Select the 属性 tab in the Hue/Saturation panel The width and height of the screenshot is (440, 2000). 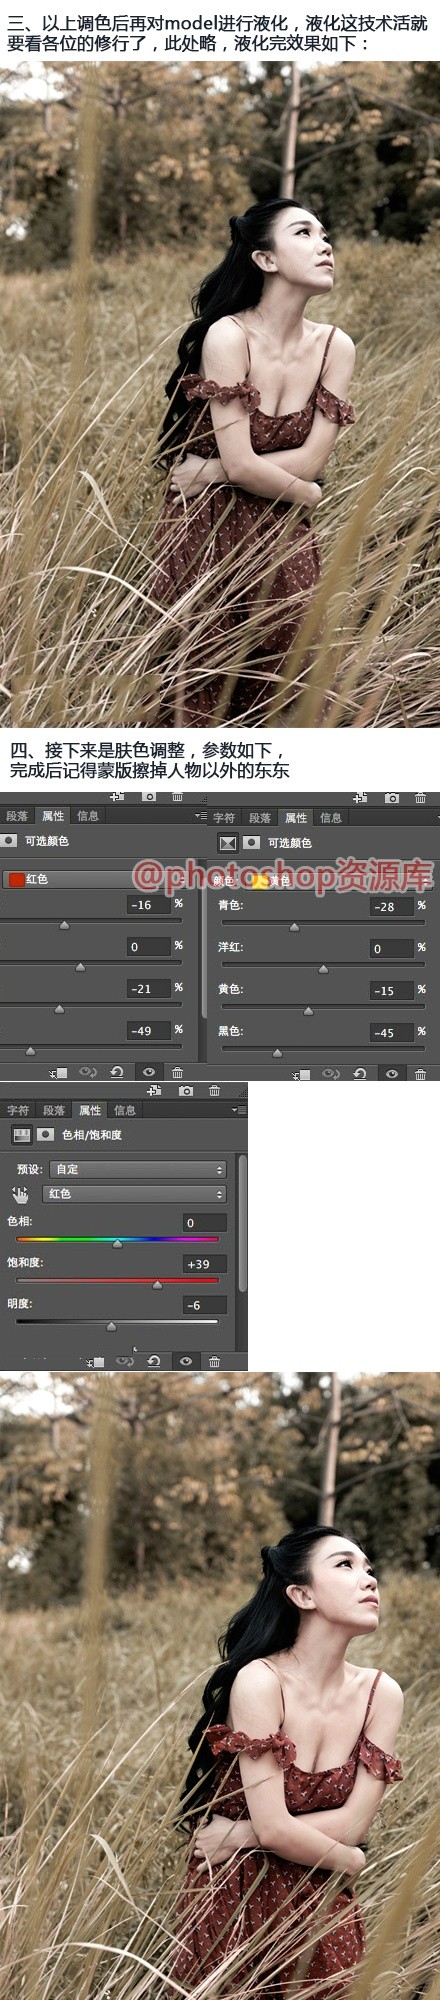[90, 1110]
